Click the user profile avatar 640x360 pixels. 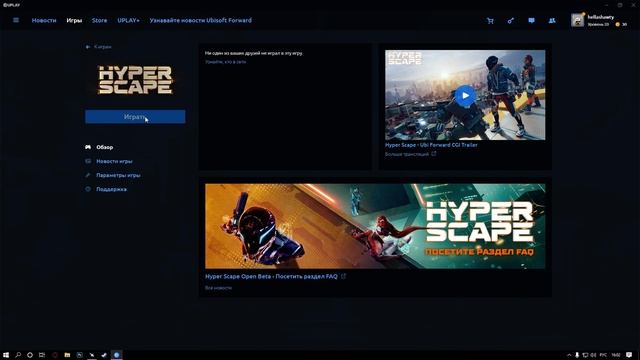click(578, 20)
